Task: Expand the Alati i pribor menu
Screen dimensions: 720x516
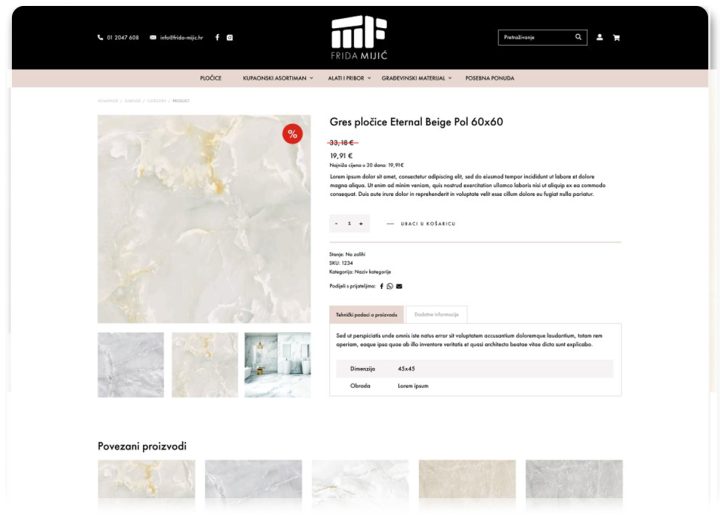Action: [x=347, y=77]
